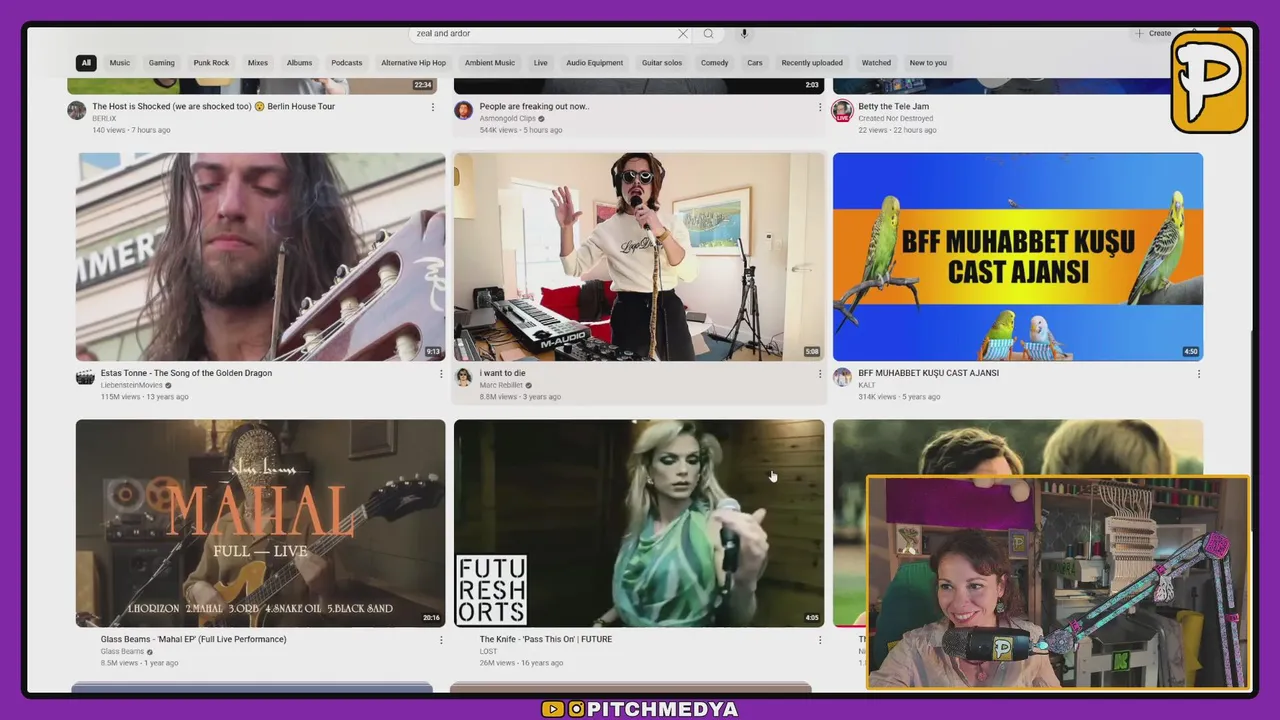The image size is (1280, 720).
Task: Select the New to you chip
Action: point(928,63)
